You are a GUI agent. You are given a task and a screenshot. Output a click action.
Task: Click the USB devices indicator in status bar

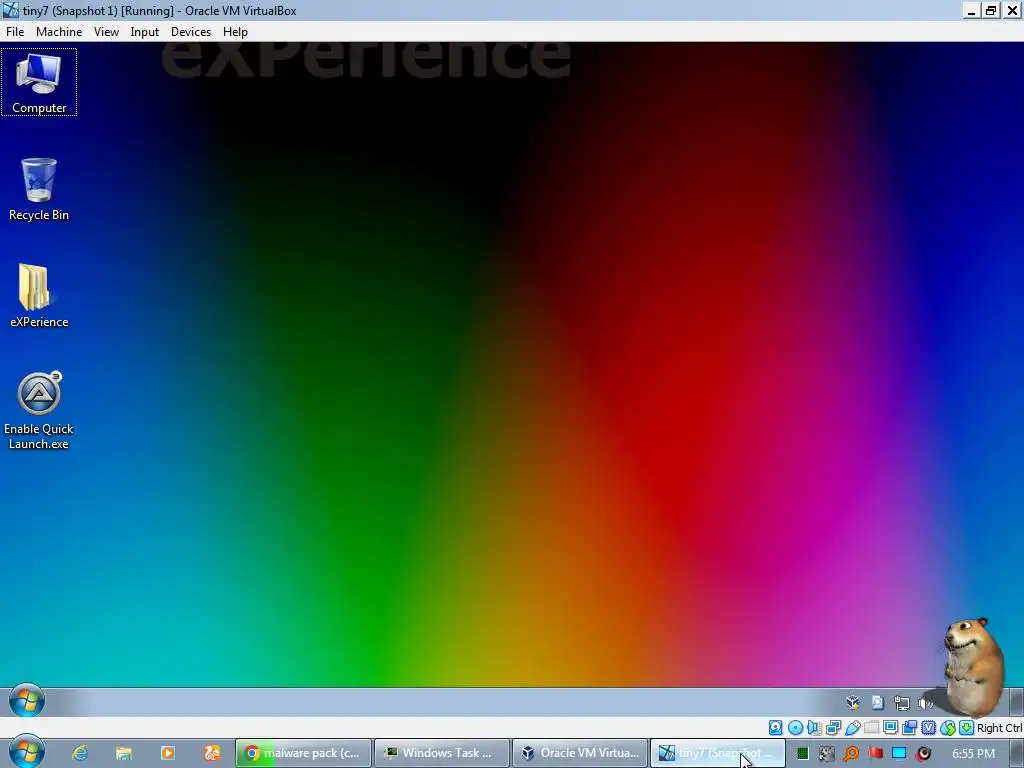pos(852,728)
